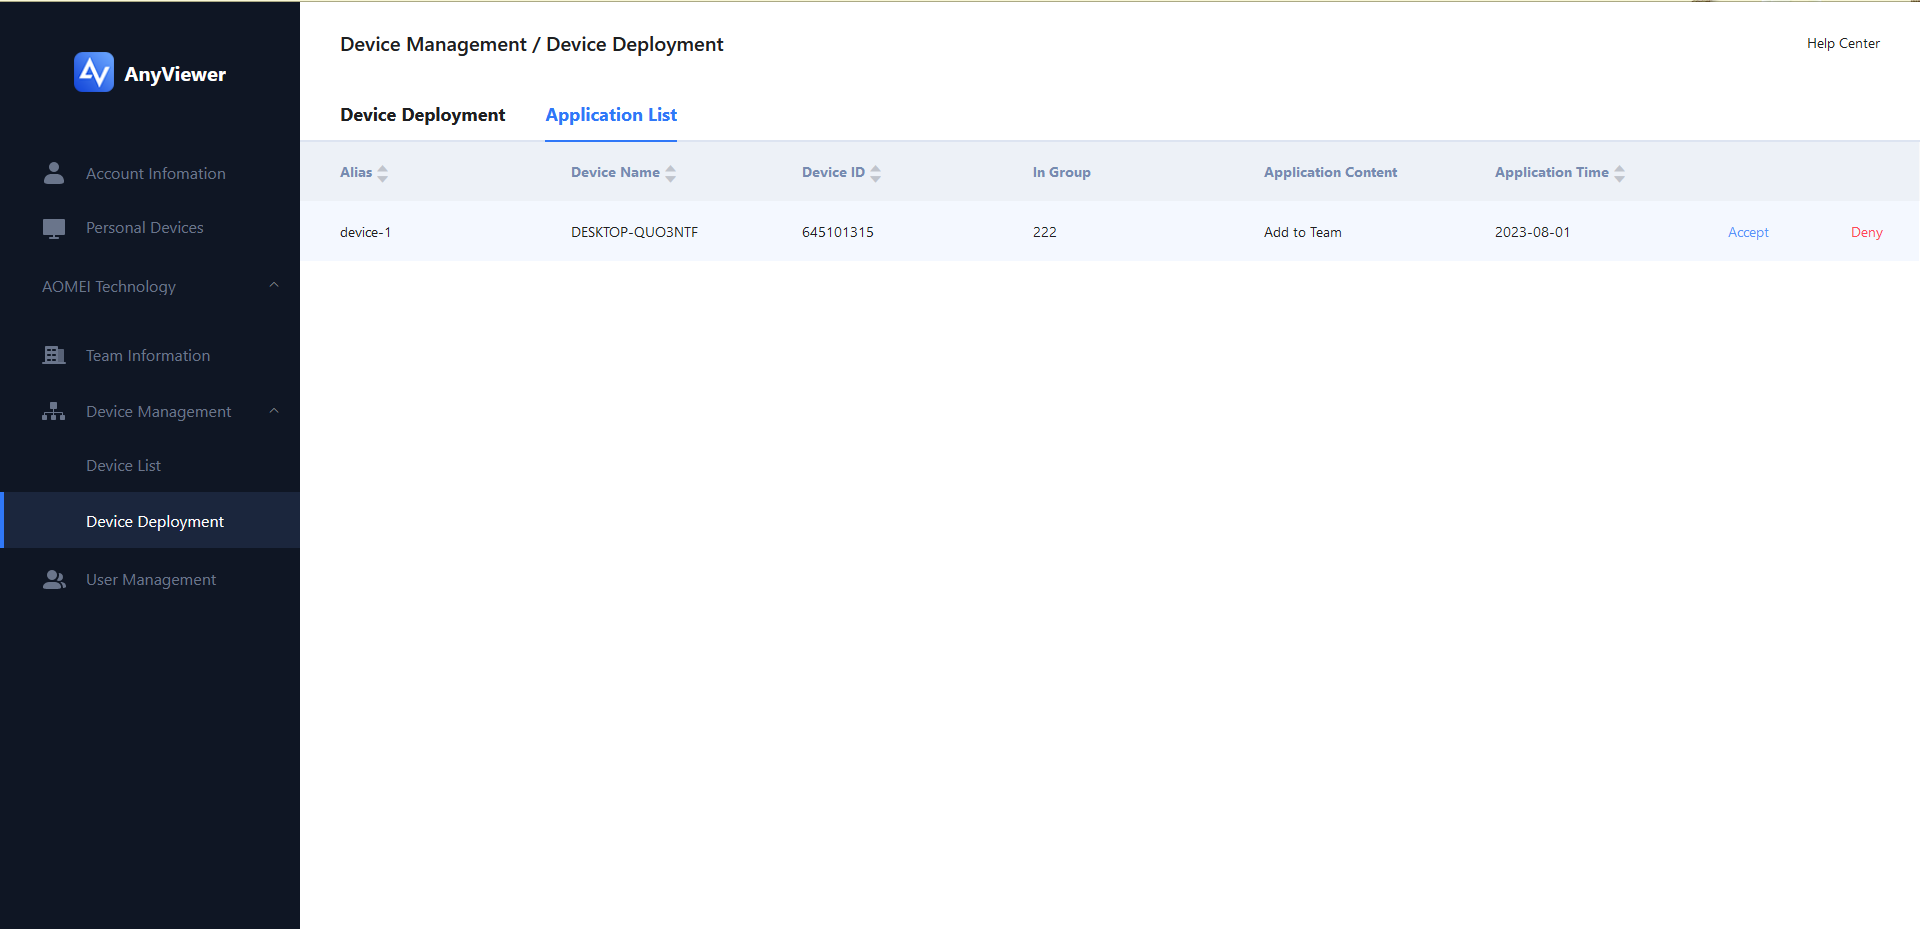
Task: Sort by Device Name column arrows
Action: click(670, 173)
